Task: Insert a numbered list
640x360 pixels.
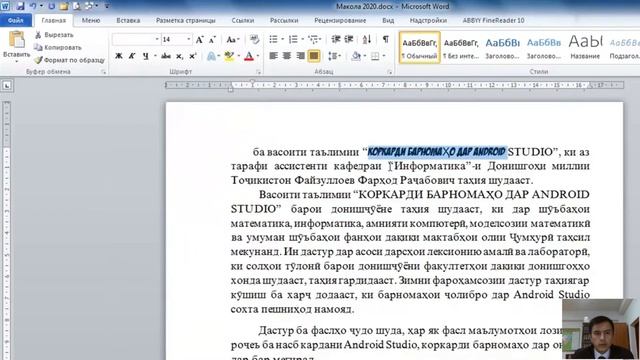Action: pyautogui.click(x=293, y=40)
